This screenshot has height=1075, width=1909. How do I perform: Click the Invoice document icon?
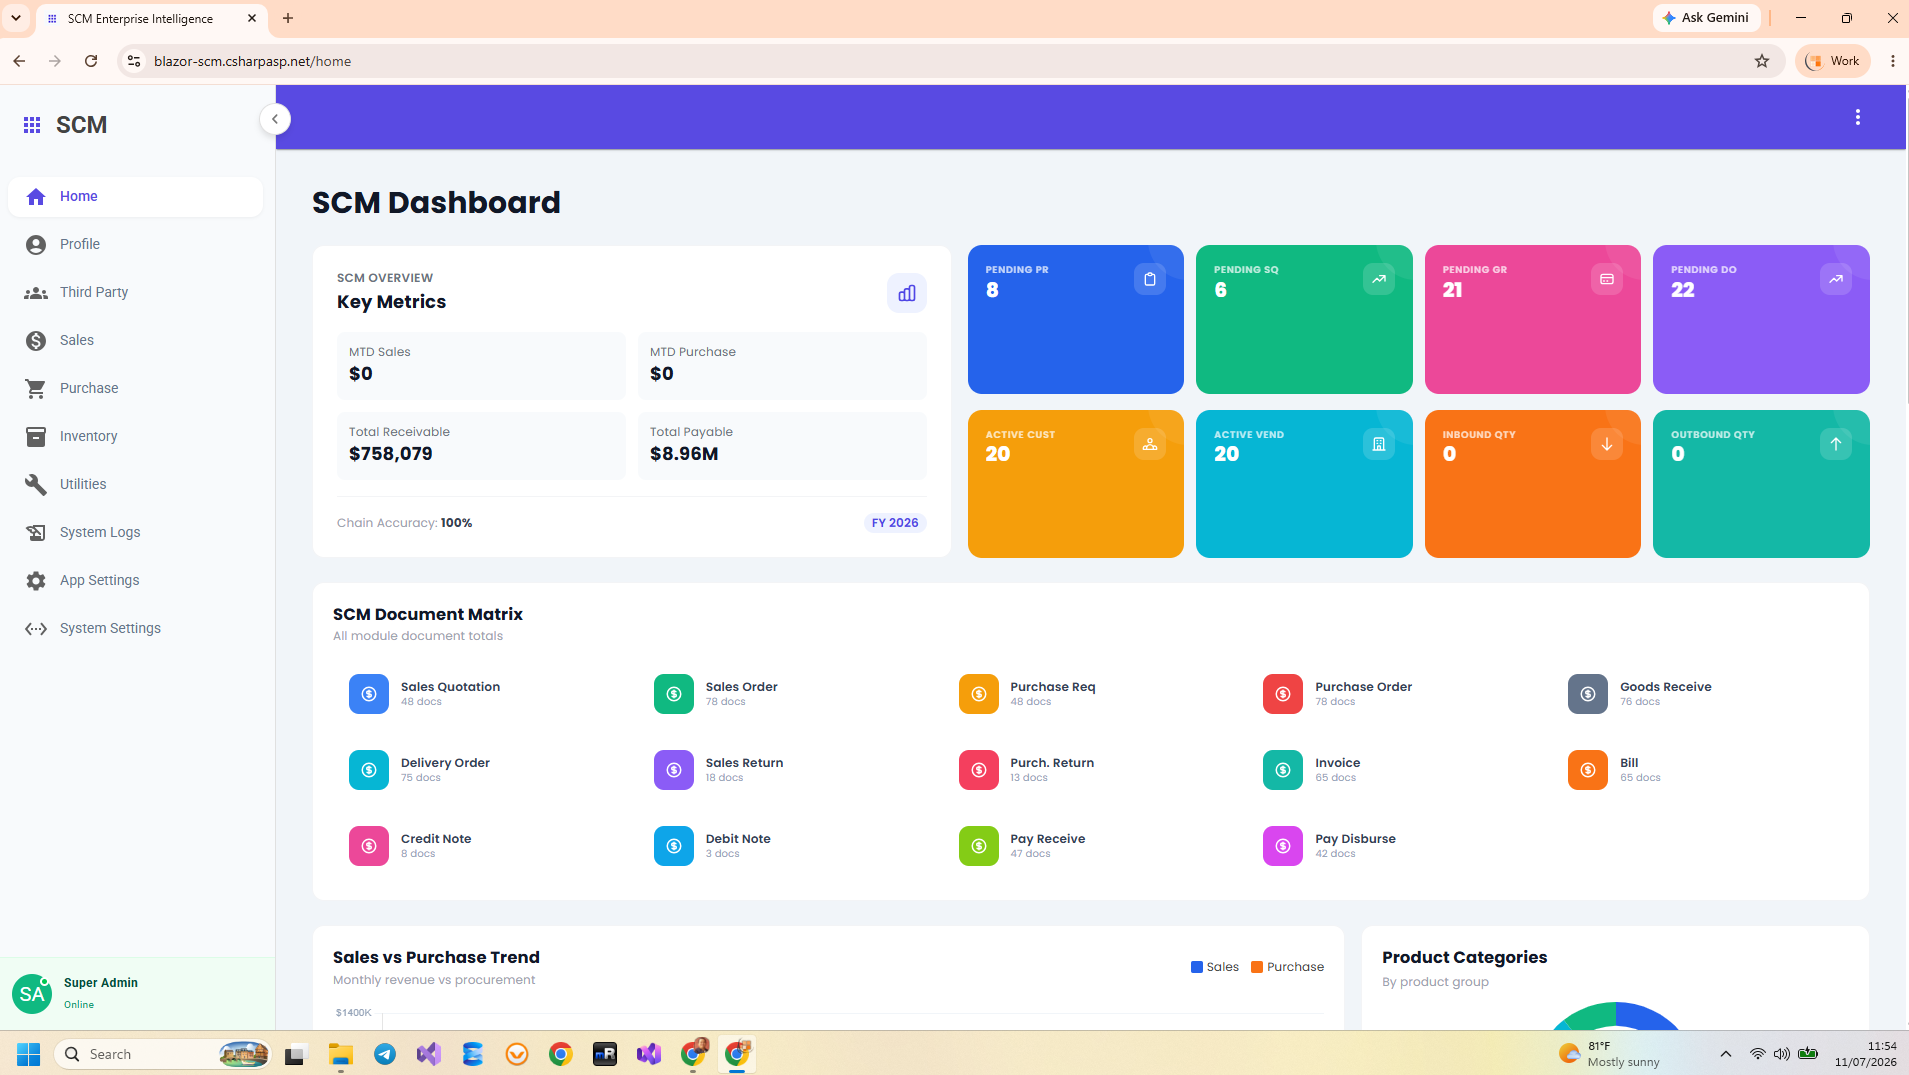pos(1282,770)
